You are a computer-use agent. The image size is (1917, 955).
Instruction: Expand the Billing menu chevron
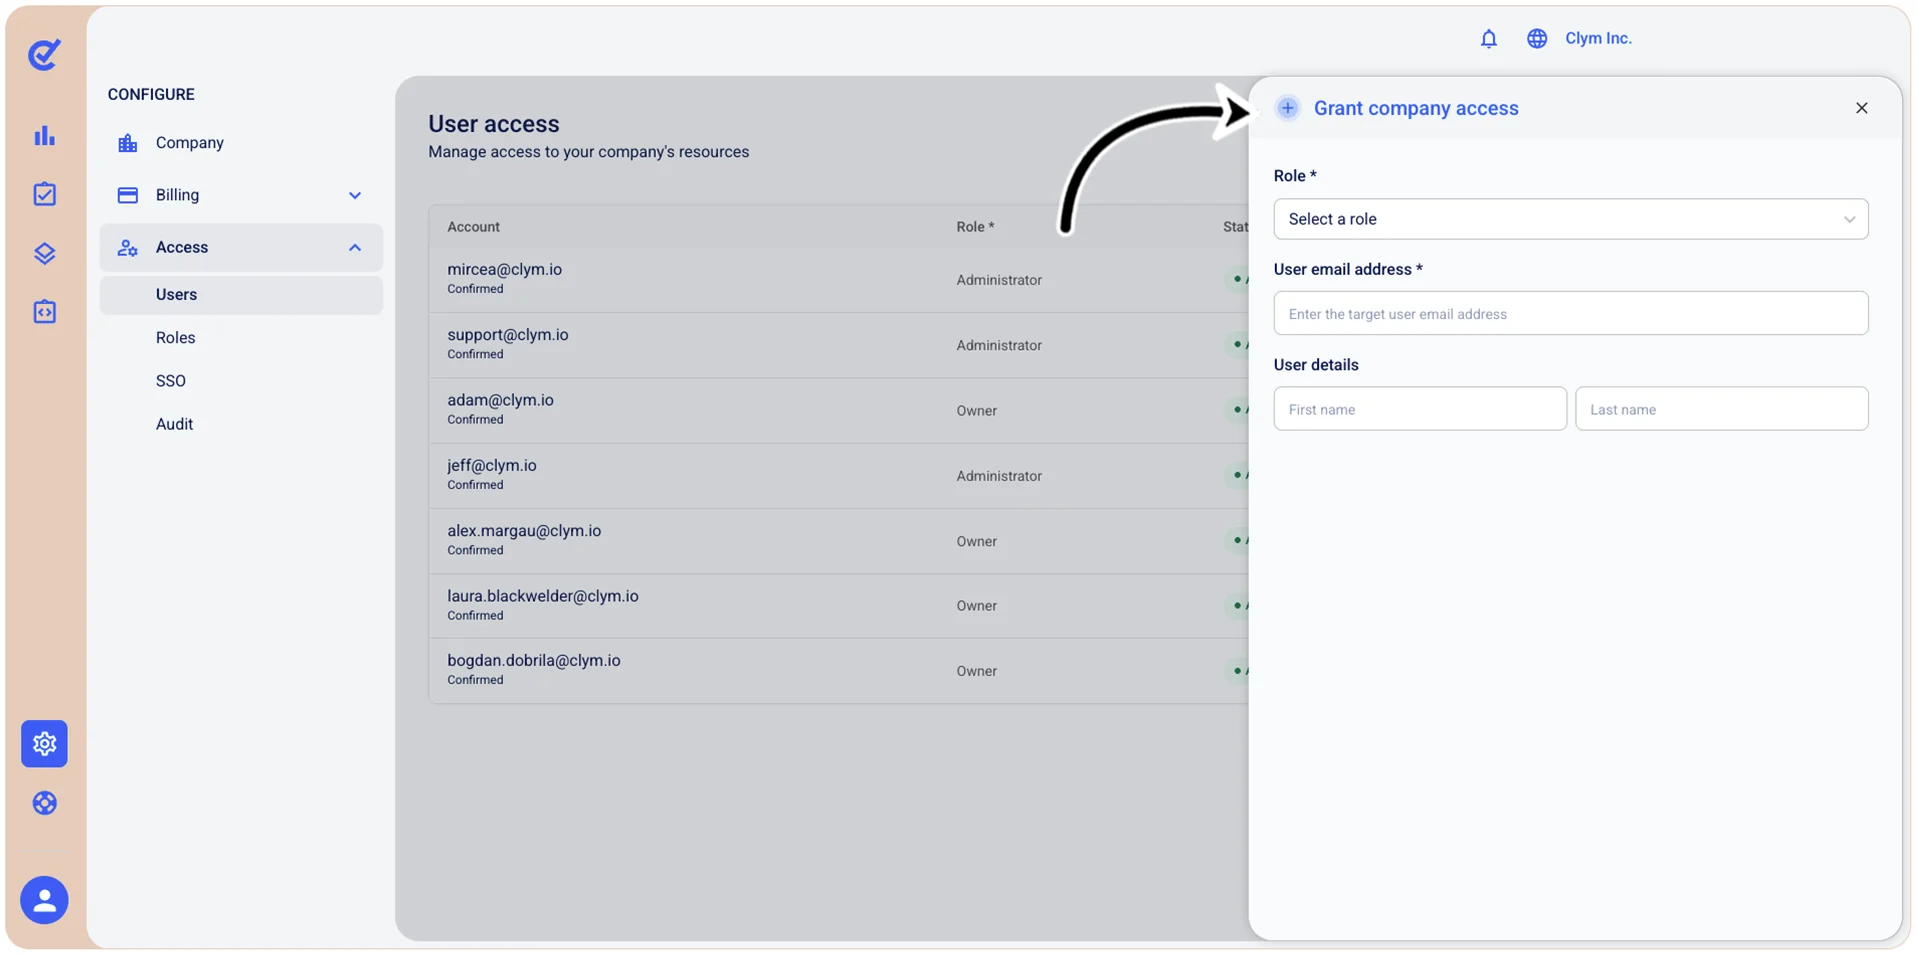pyautogui.click(x=355, y=195)
